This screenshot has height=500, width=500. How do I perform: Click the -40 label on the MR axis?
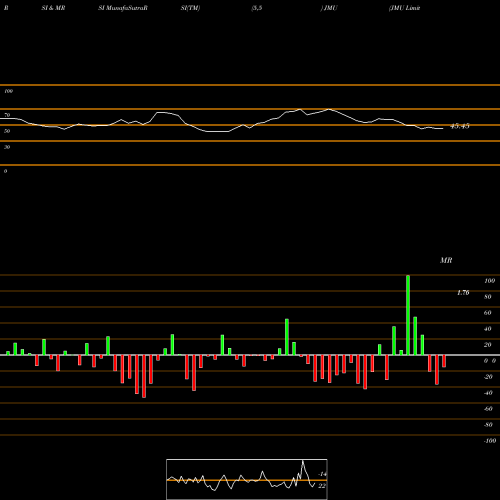(x=488, y=393)
